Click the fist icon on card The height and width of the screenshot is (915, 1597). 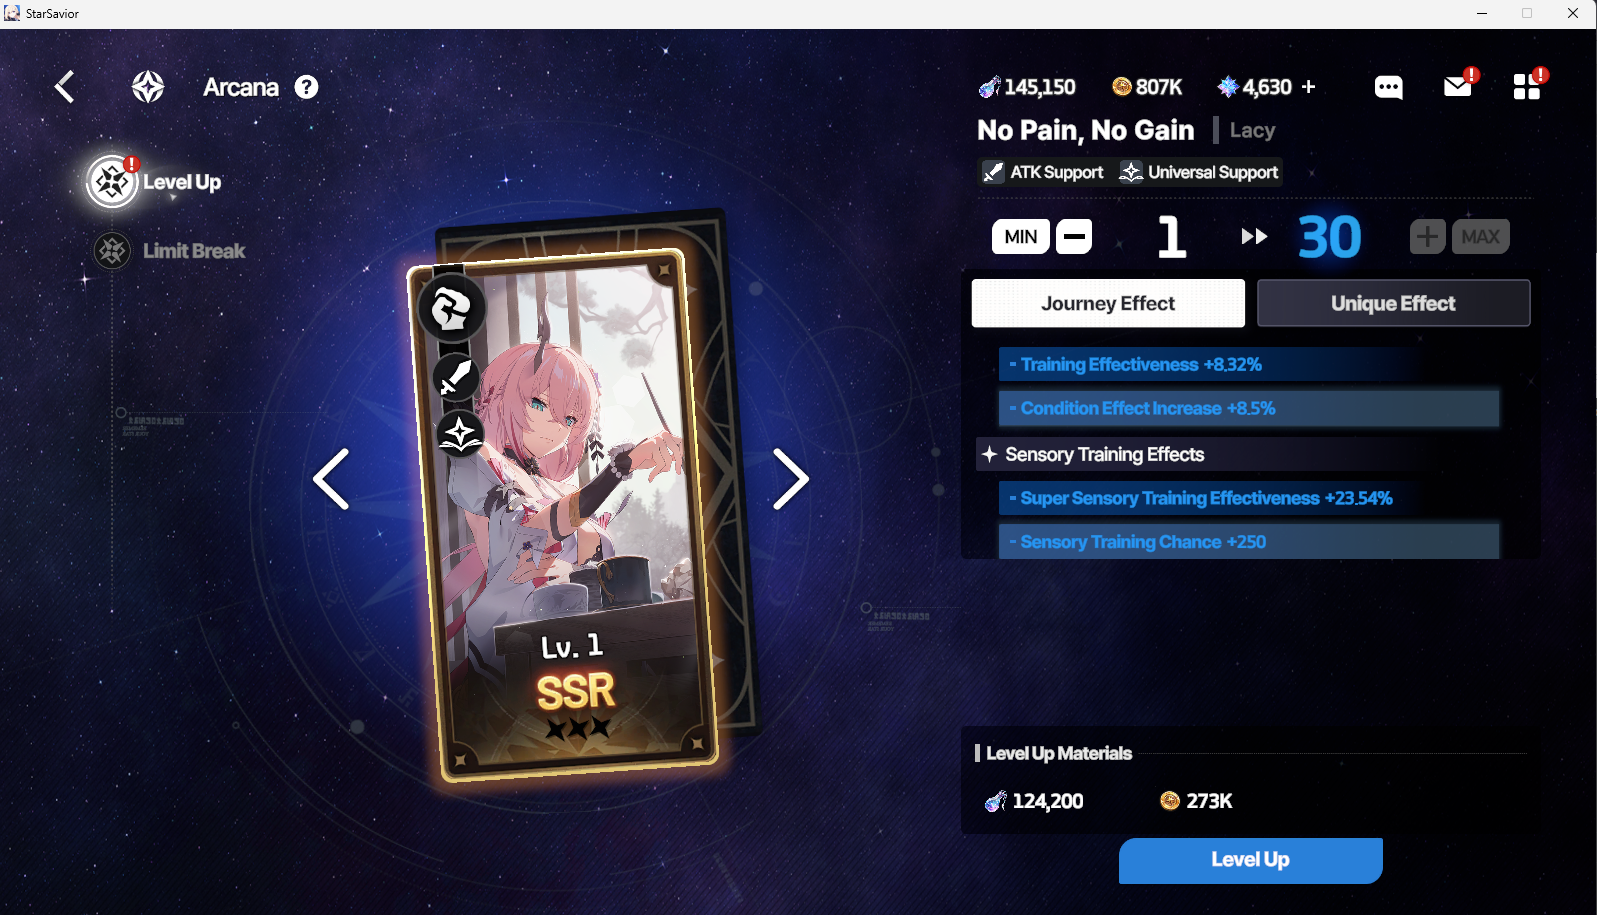pos(451,308)
